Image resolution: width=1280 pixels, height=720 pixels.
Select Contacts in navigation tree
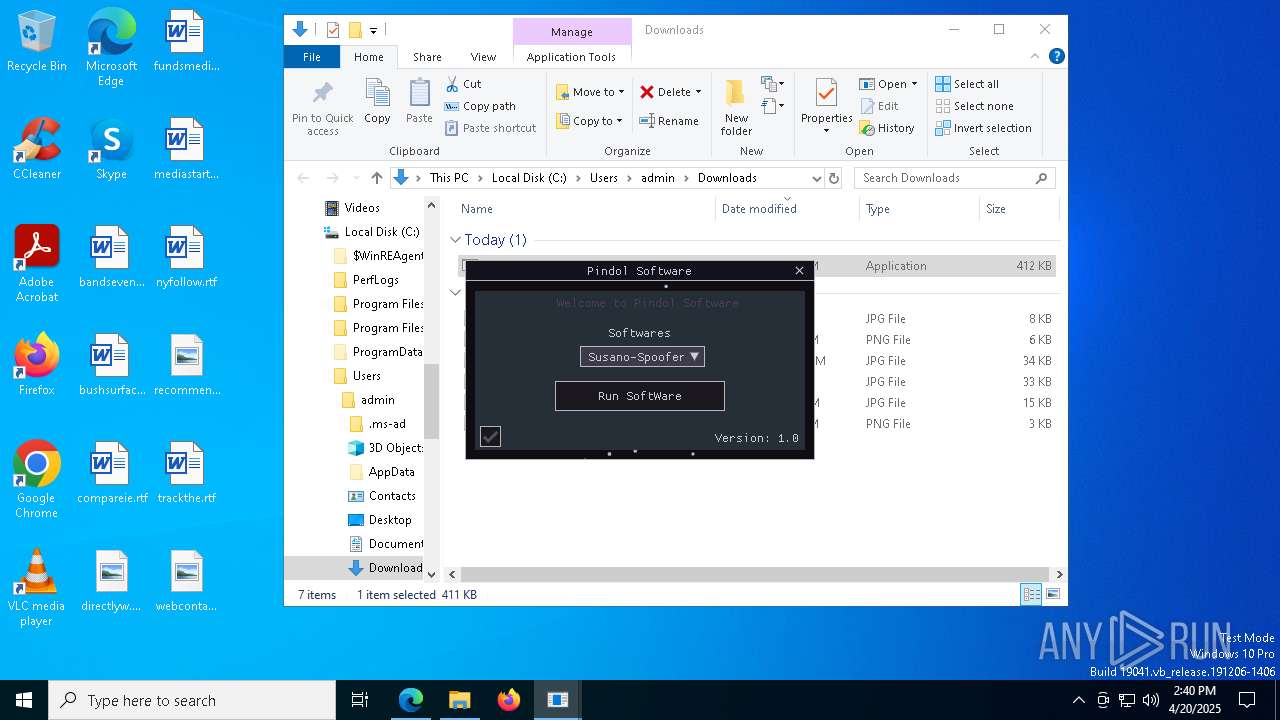pyautogui.click(x=382, y=496)
